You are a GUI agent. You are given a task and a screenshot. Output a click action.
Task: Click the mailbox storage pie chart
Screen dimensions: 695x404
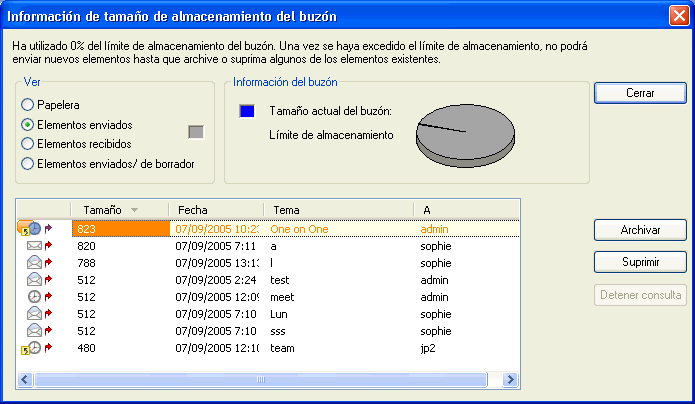tap(465, 136)
